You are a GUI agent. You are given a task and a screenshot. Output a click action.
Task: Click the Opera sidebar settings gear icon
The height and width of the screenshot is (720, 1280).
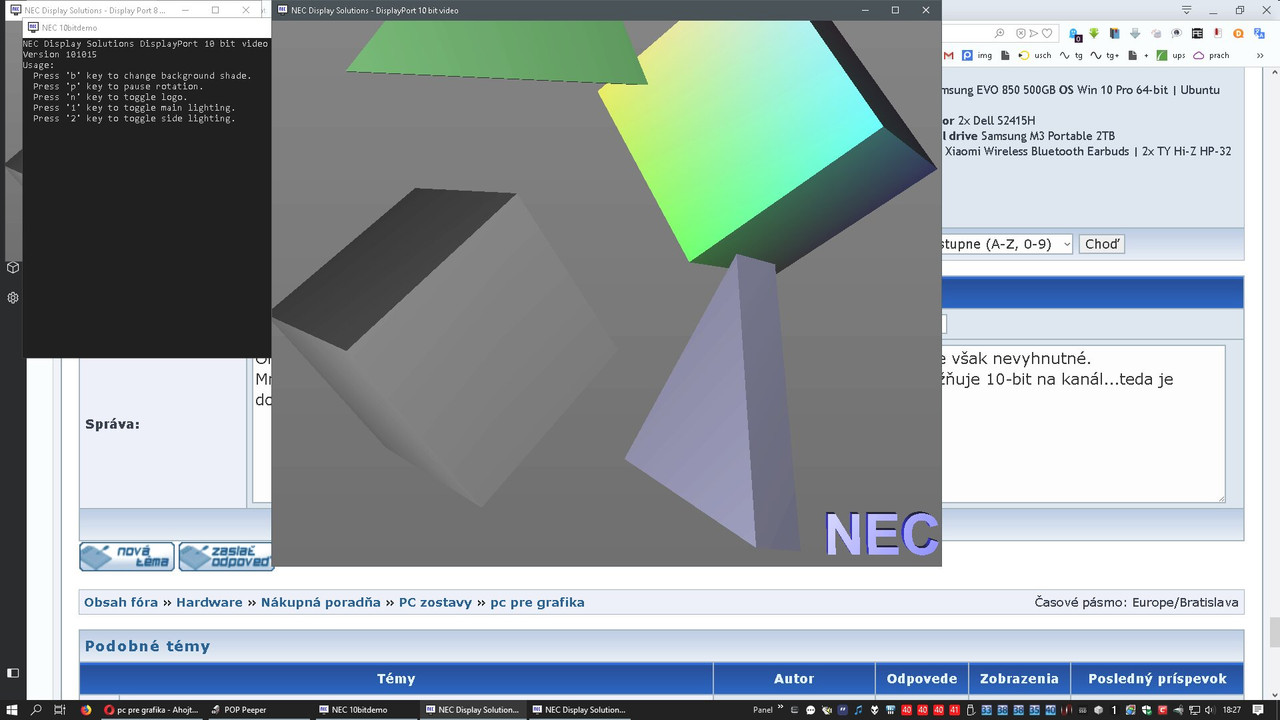[x=13, y=298]
